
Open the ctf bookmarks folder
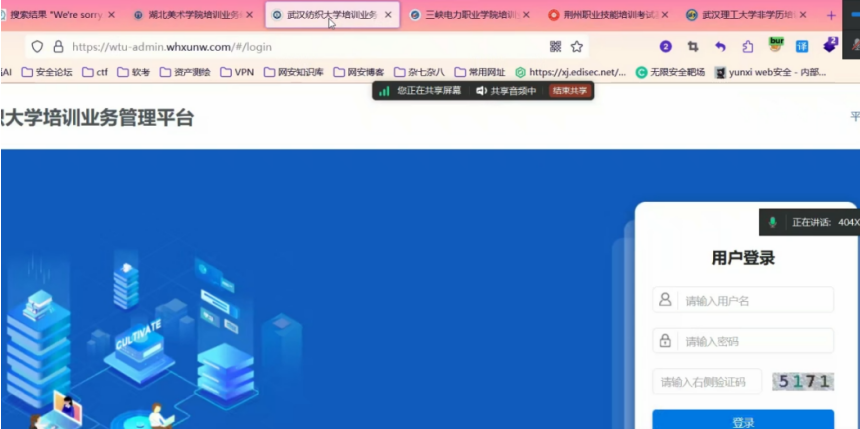point(95,72)
